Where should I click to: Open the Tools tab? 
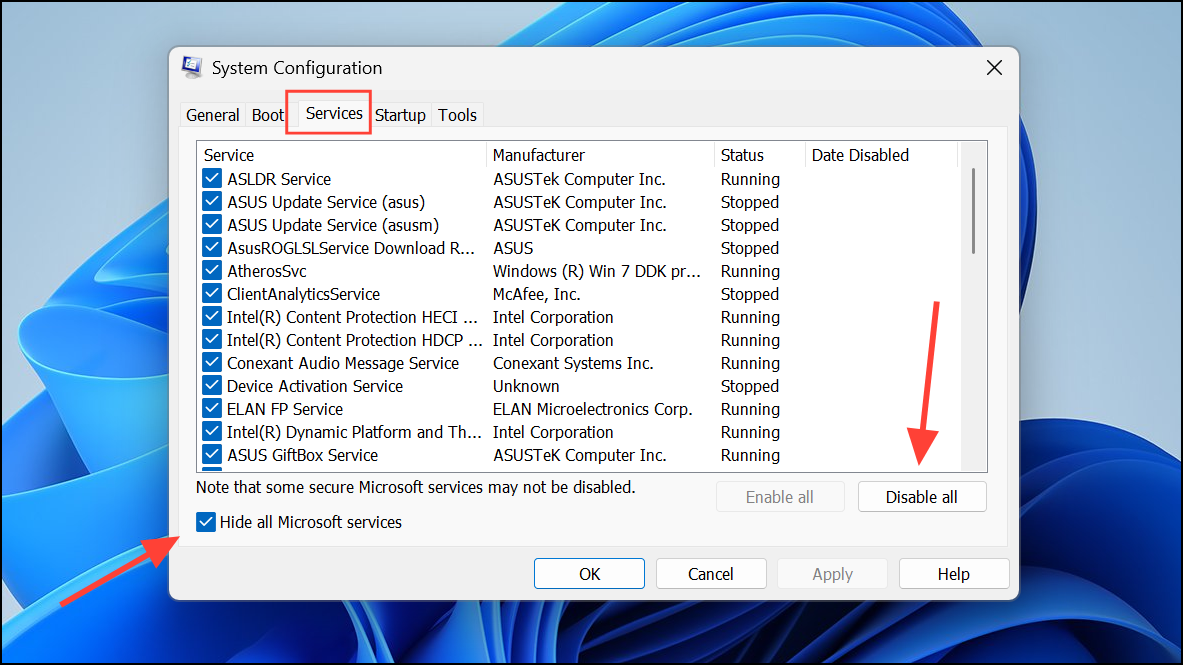[457, 115]
